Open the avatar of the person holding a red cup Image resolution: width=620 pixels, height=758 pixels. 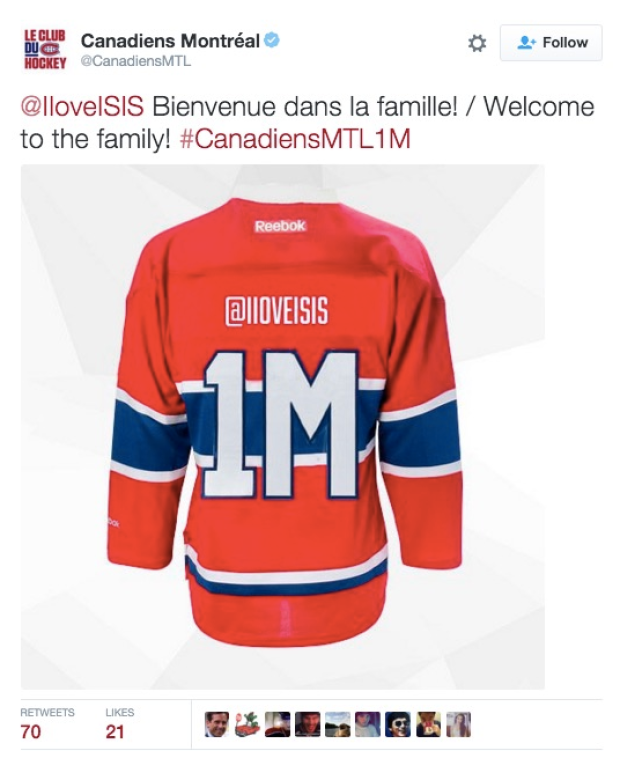428,724
